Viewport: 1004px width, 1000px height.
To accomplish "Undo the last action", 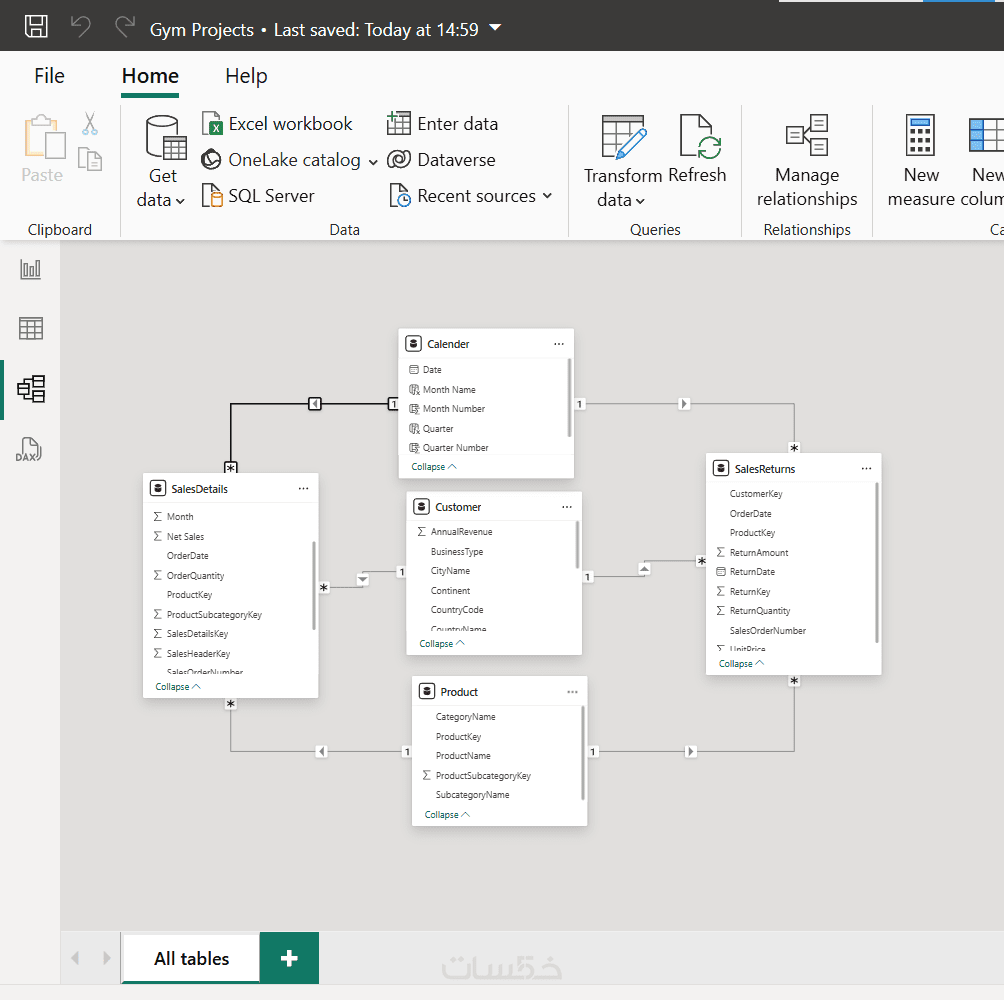I will pos(81,27).
